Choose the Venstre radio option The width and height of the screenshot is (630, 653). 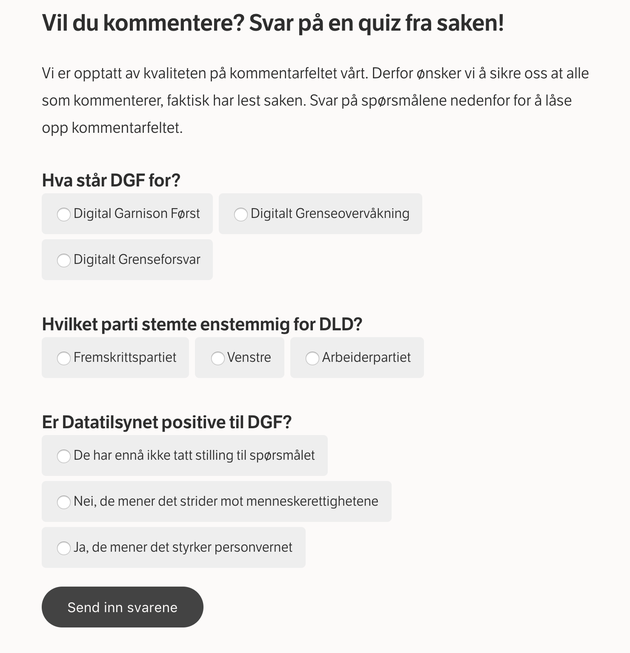click(x=239, y=358)
